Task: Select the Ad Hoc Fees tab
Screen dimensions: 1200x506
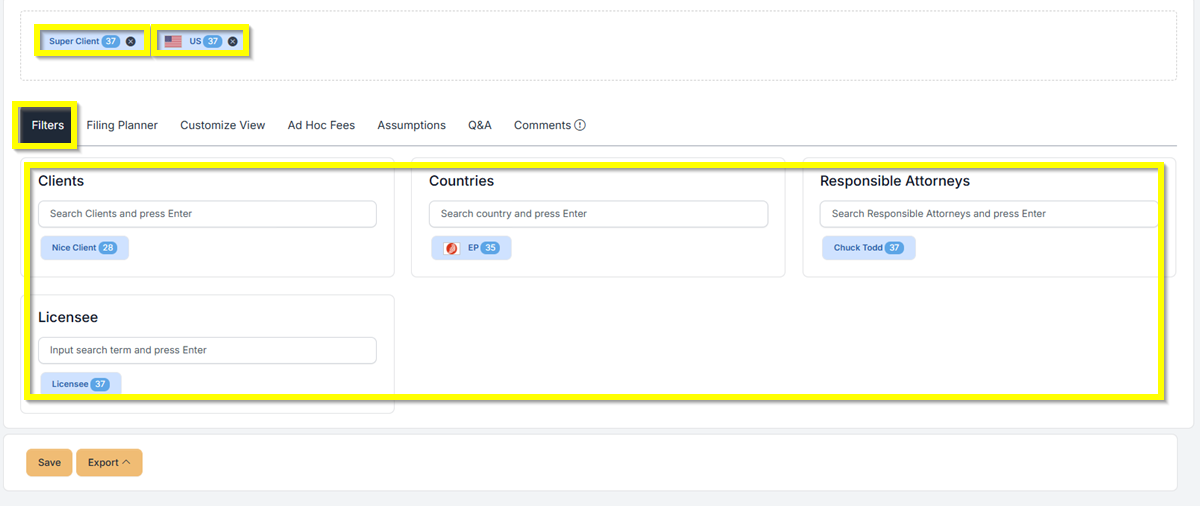Action: (x=321, y=126)
